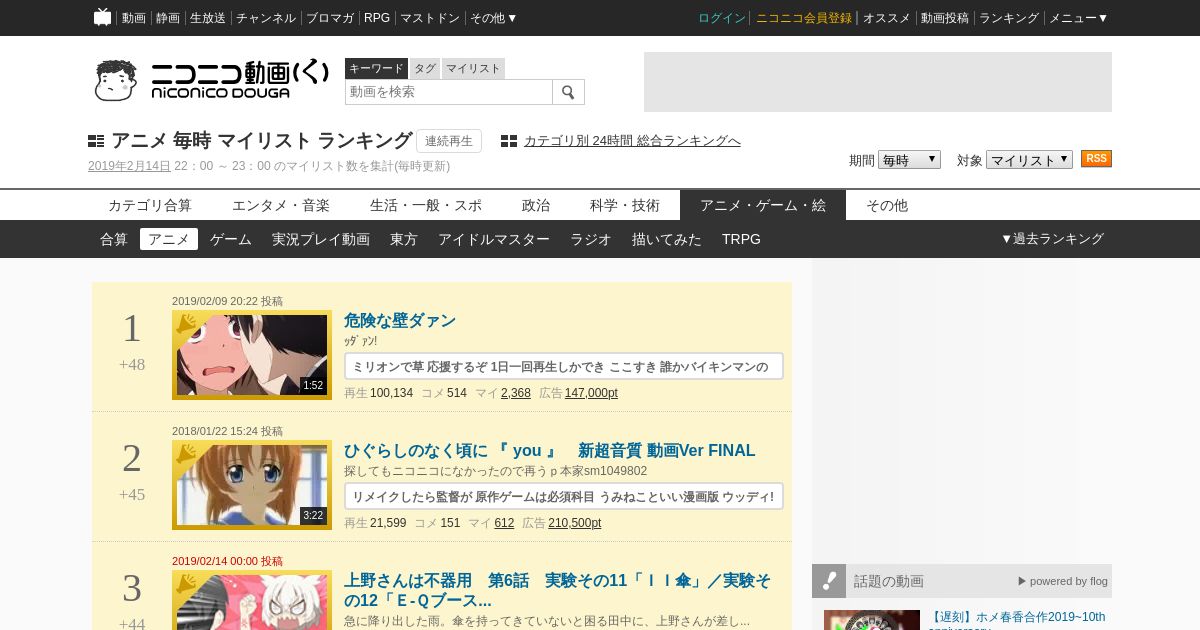Click the list icon before アニメ 毎時 heading
The image size is (1200, 630).
tap(96, 141)
